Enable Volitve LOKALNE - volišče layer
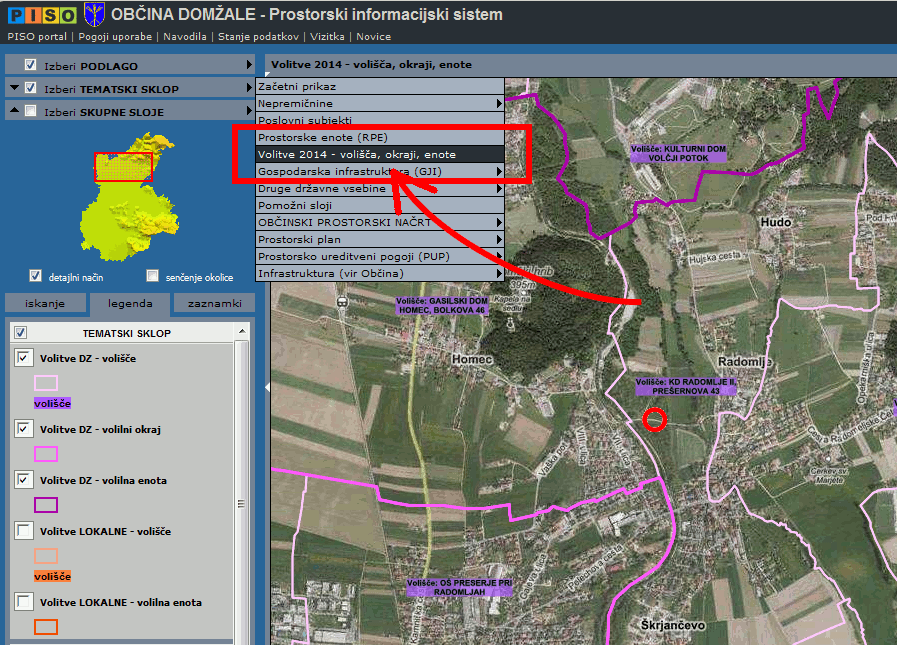The height and width of the screenshot is (645, 897). click(x=24, y=532)
